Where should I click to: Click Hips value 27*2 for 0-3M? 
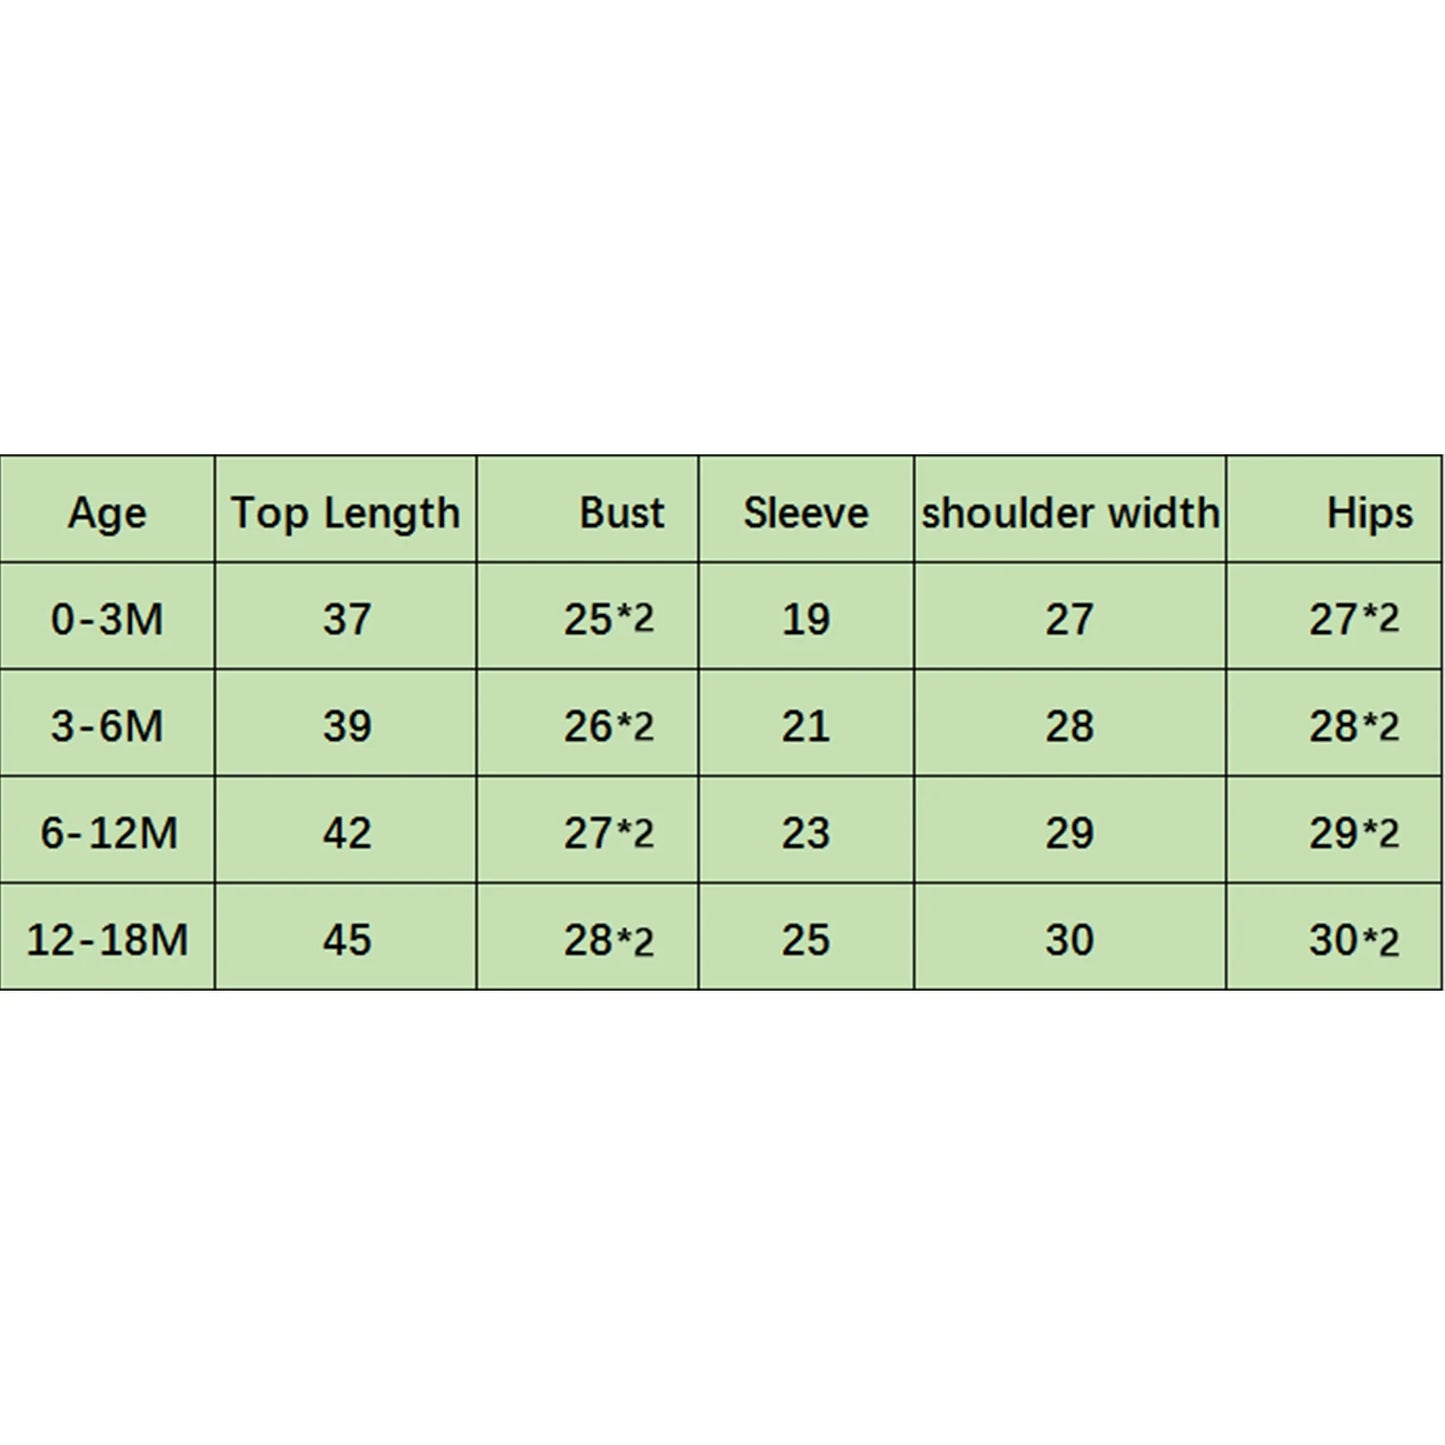point(1354,619)
